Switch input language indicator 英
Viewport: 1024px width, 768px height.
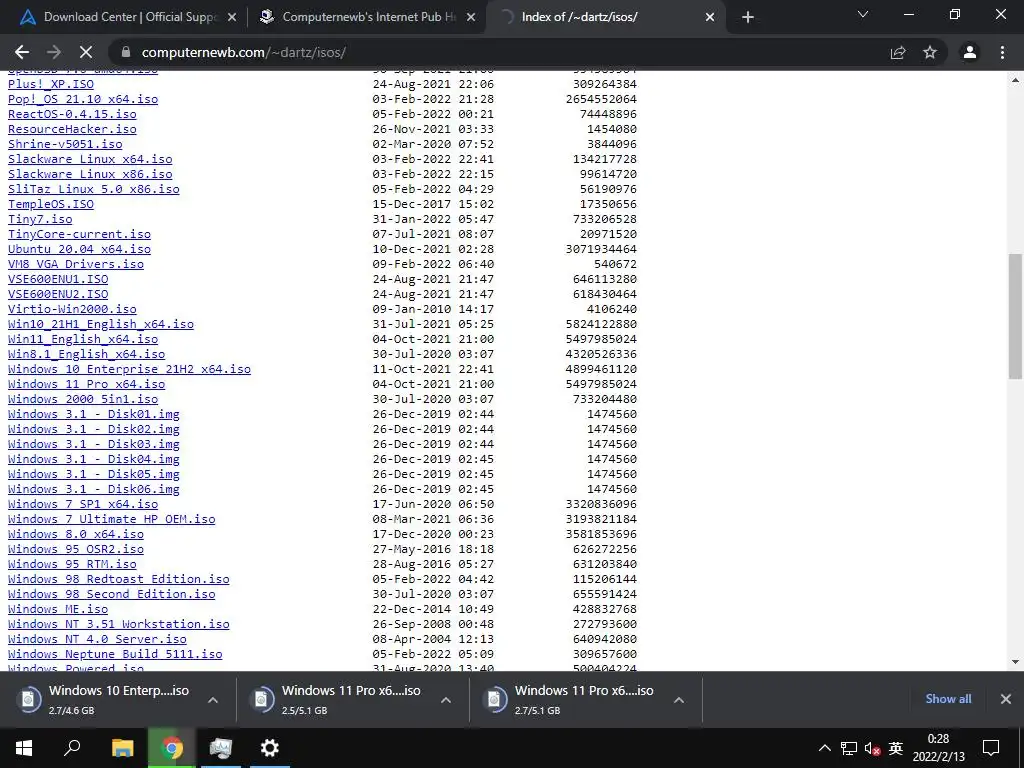[896, 748]
